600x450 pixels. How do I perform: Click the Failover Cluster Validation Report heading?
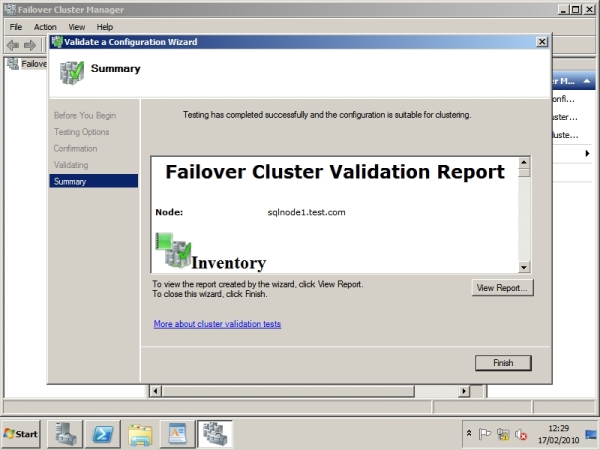[x=335, y=171]
